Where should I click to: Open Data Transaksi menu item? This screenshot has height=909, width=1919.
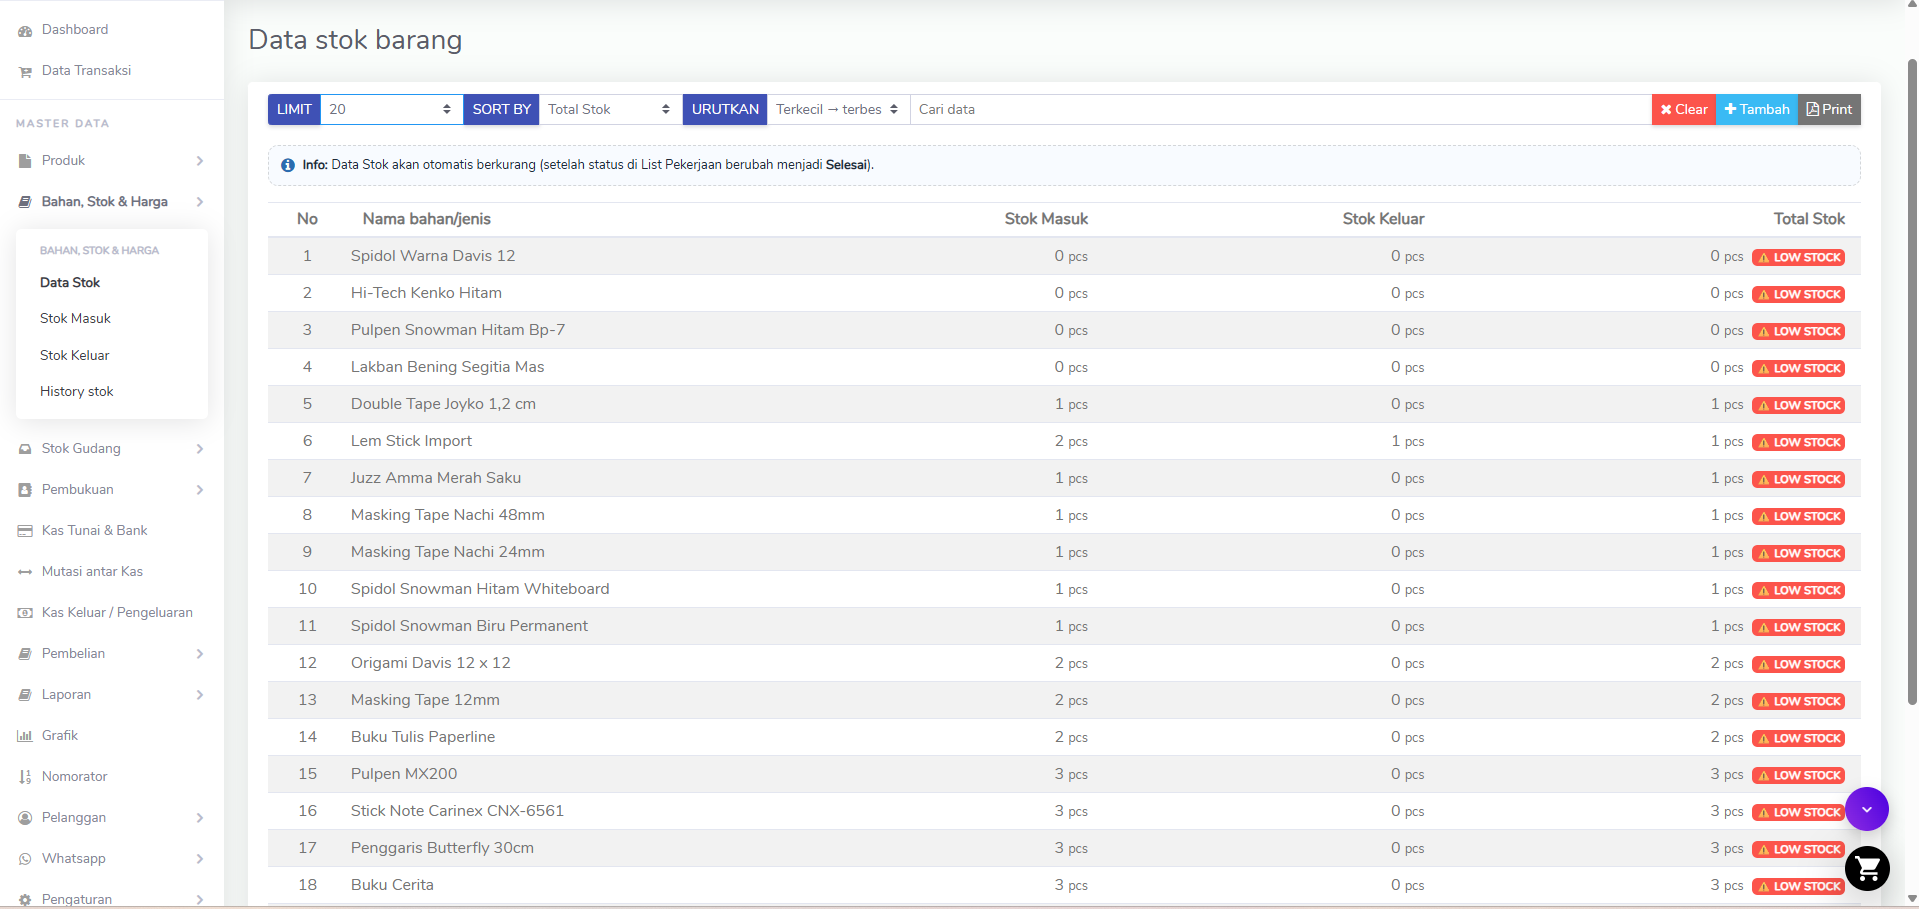click(86, 71)
